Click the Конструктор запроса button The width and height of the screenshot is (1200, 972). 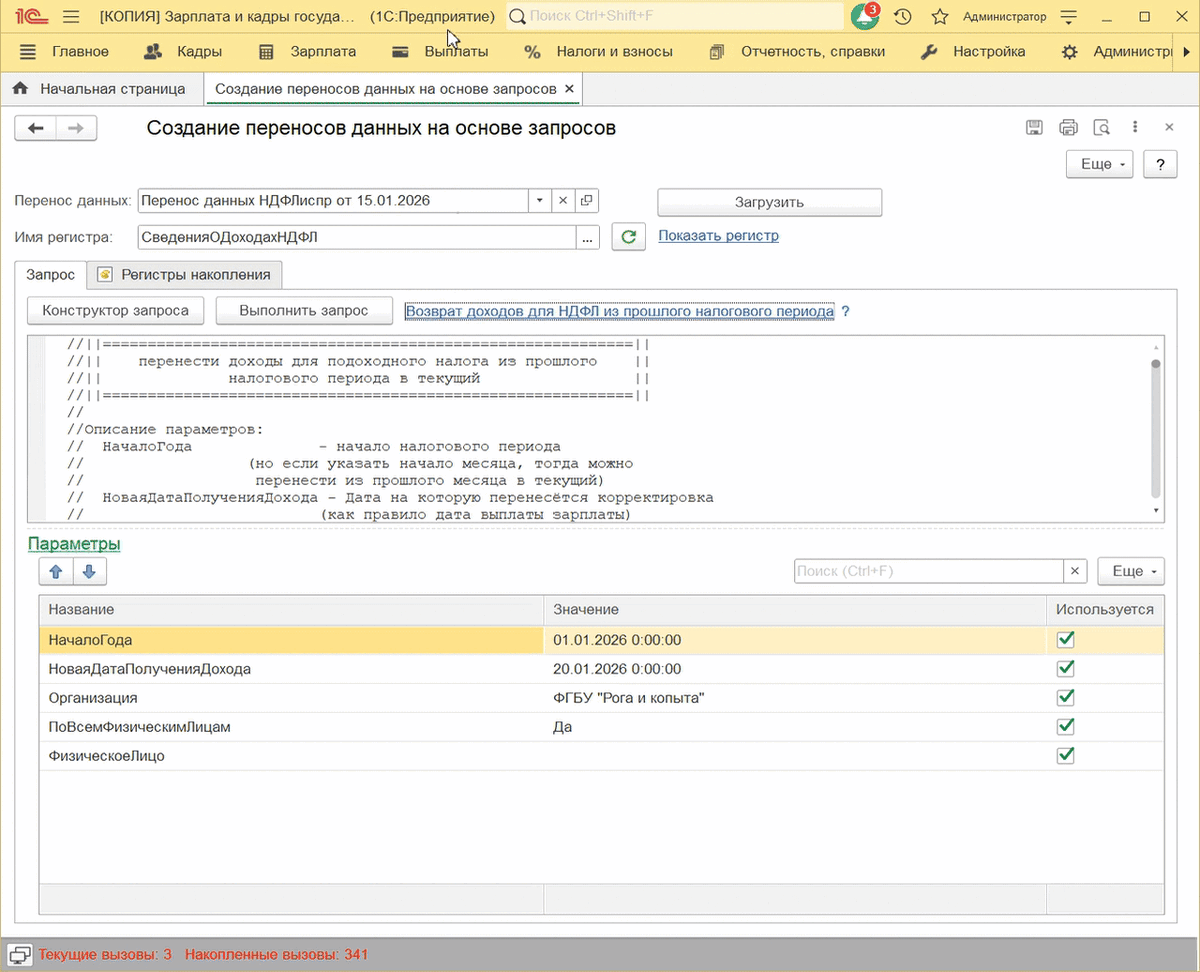pyautogui.click(x=116, y=311)
